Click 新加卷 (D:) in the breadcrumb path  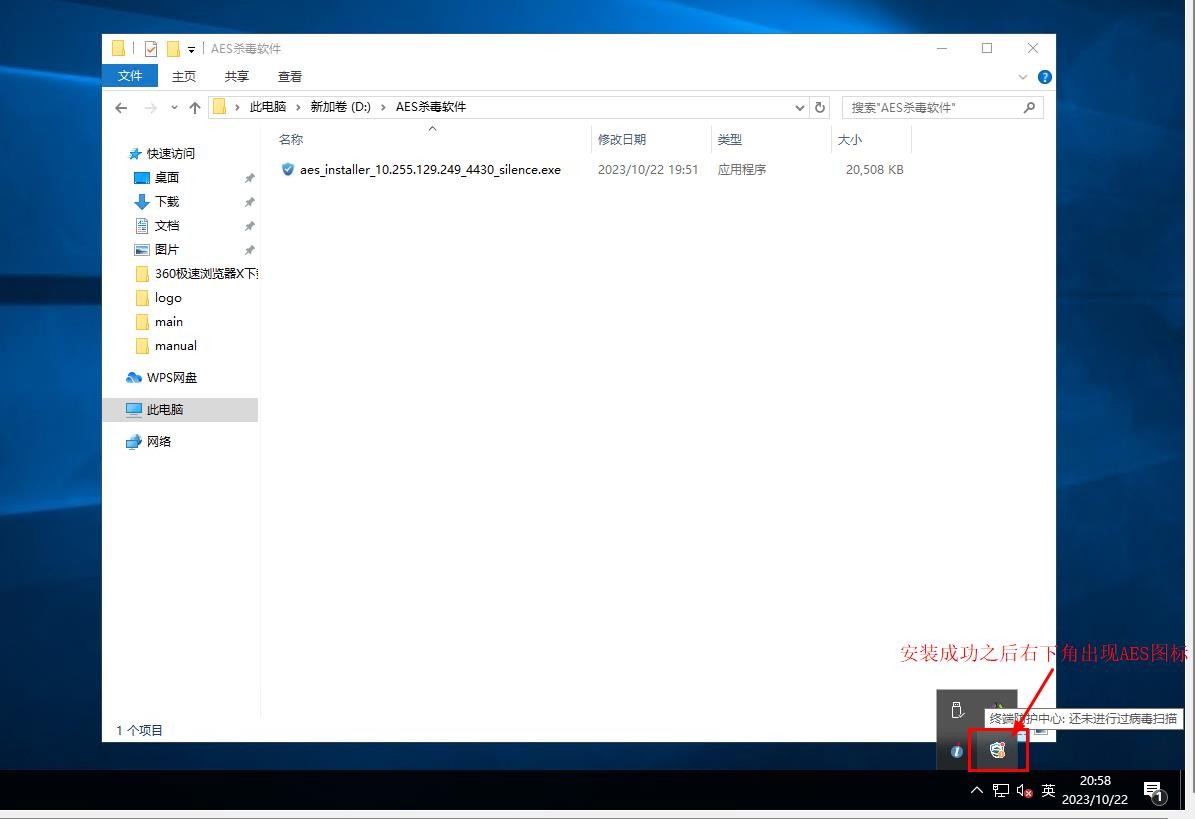tap(340, 107)
